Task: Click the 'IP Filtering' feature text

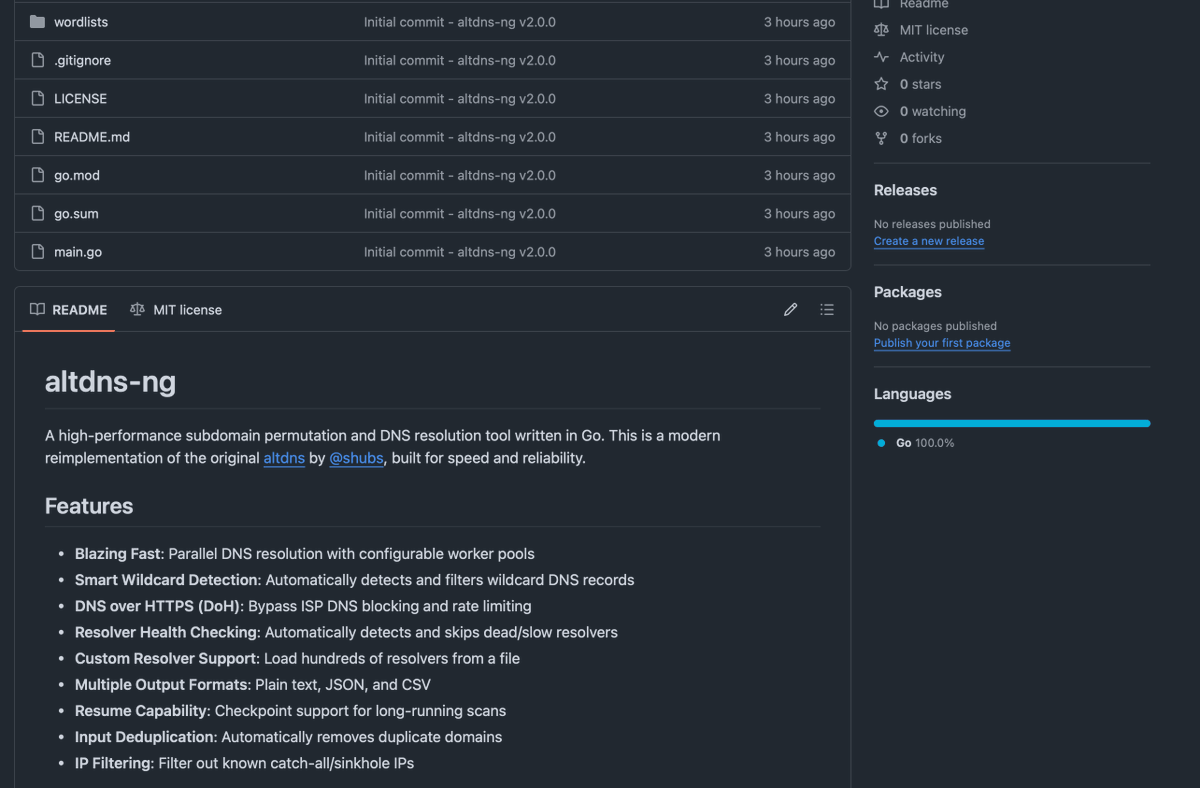Action: [x=113, y=763]
